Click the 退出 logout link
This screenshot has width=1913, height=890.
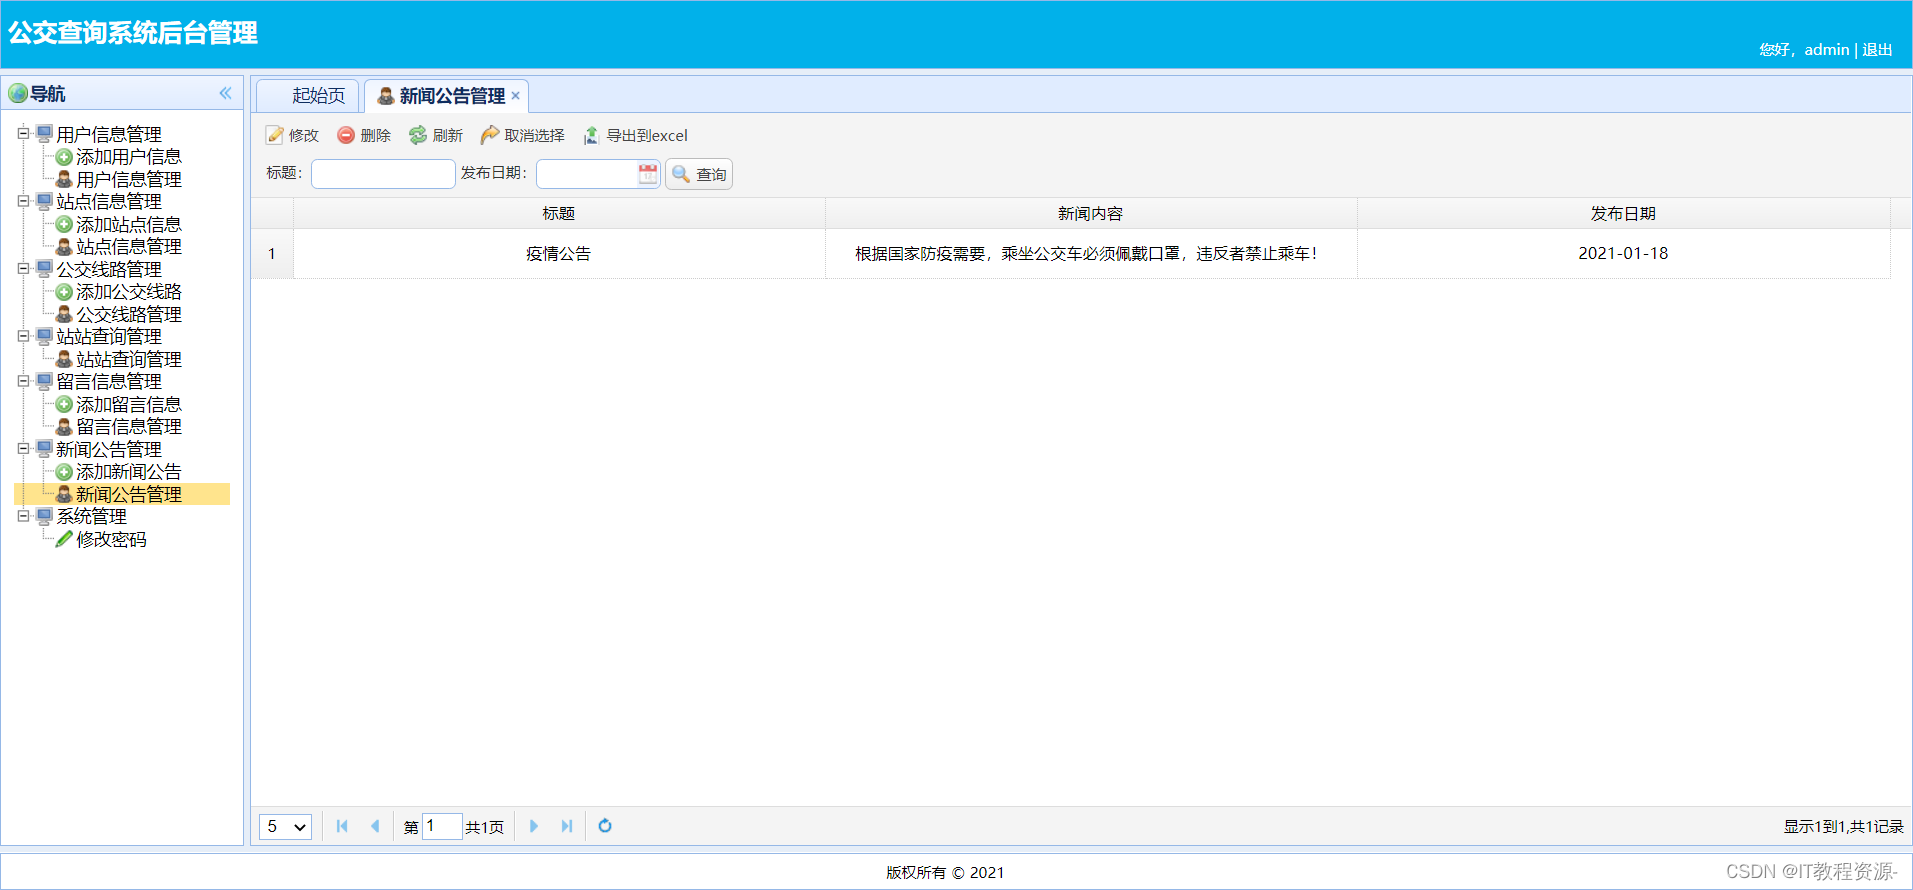click(1877, 50)
